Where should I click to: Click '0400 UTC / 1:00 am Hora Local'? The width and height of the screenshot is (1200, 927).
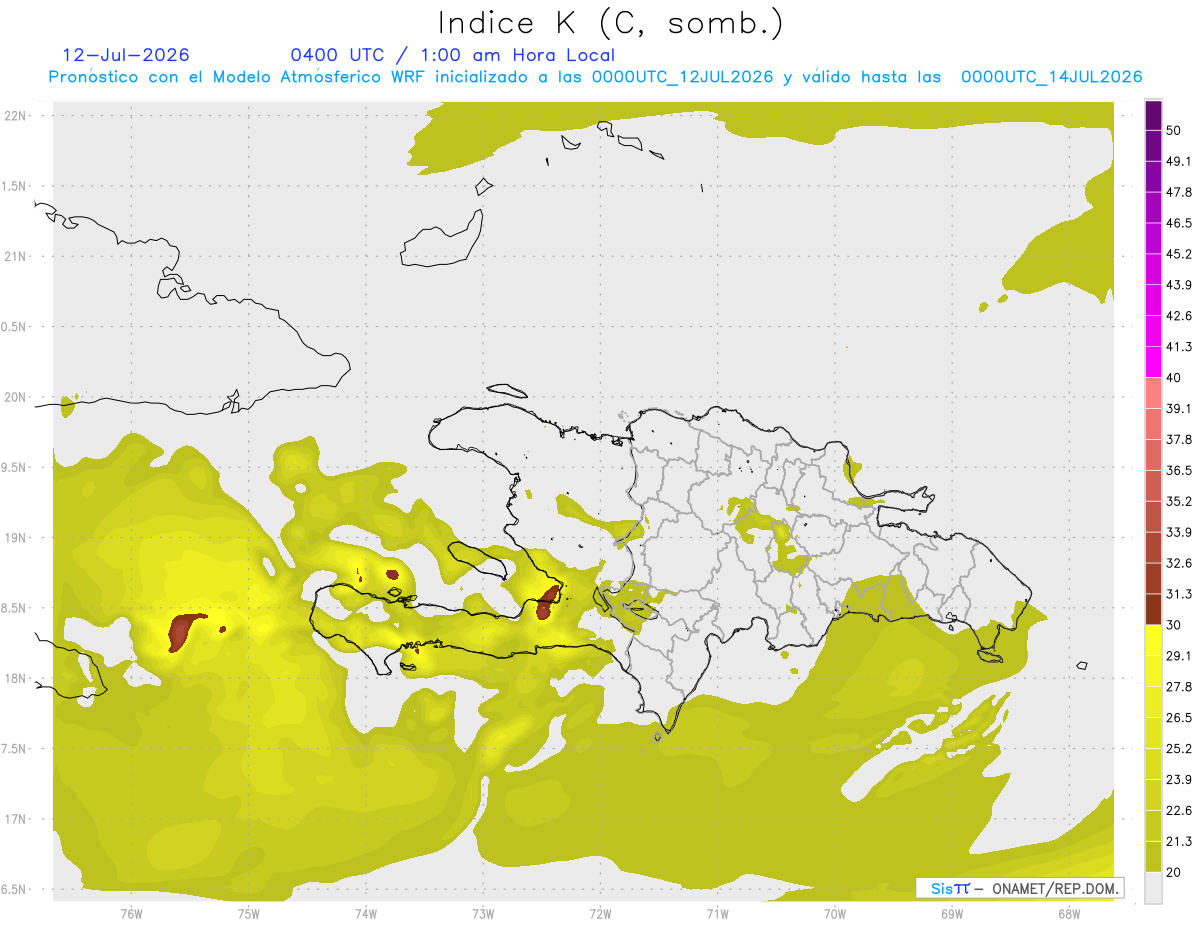452,55
